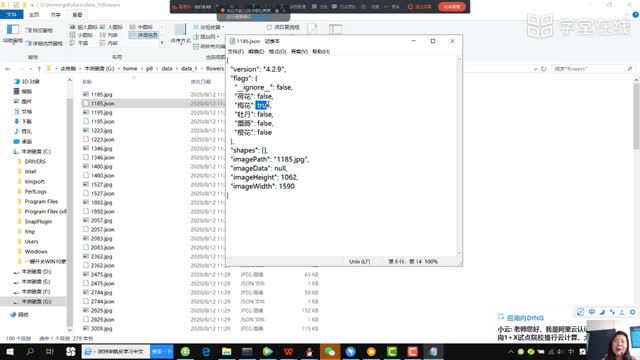Image resolution: width=640 pixels, height=360 pixels.
Task: Select the details view layout option
Action: tap(144, 35)
